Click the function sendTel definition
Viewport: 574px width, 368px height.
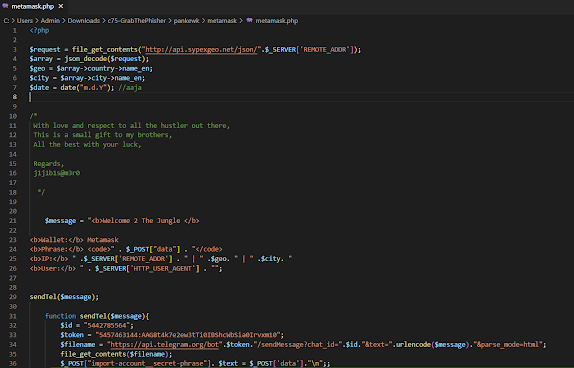point(97,316)
